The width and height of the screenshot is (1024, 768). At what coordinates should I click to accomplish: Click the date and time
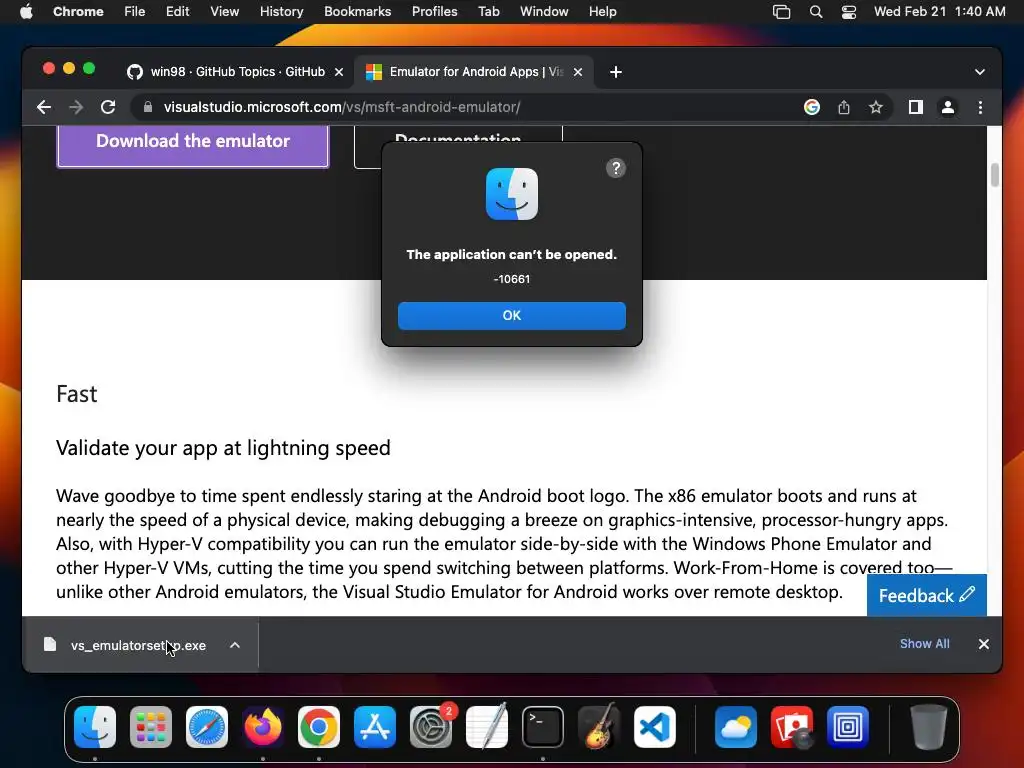click(939, 12)
